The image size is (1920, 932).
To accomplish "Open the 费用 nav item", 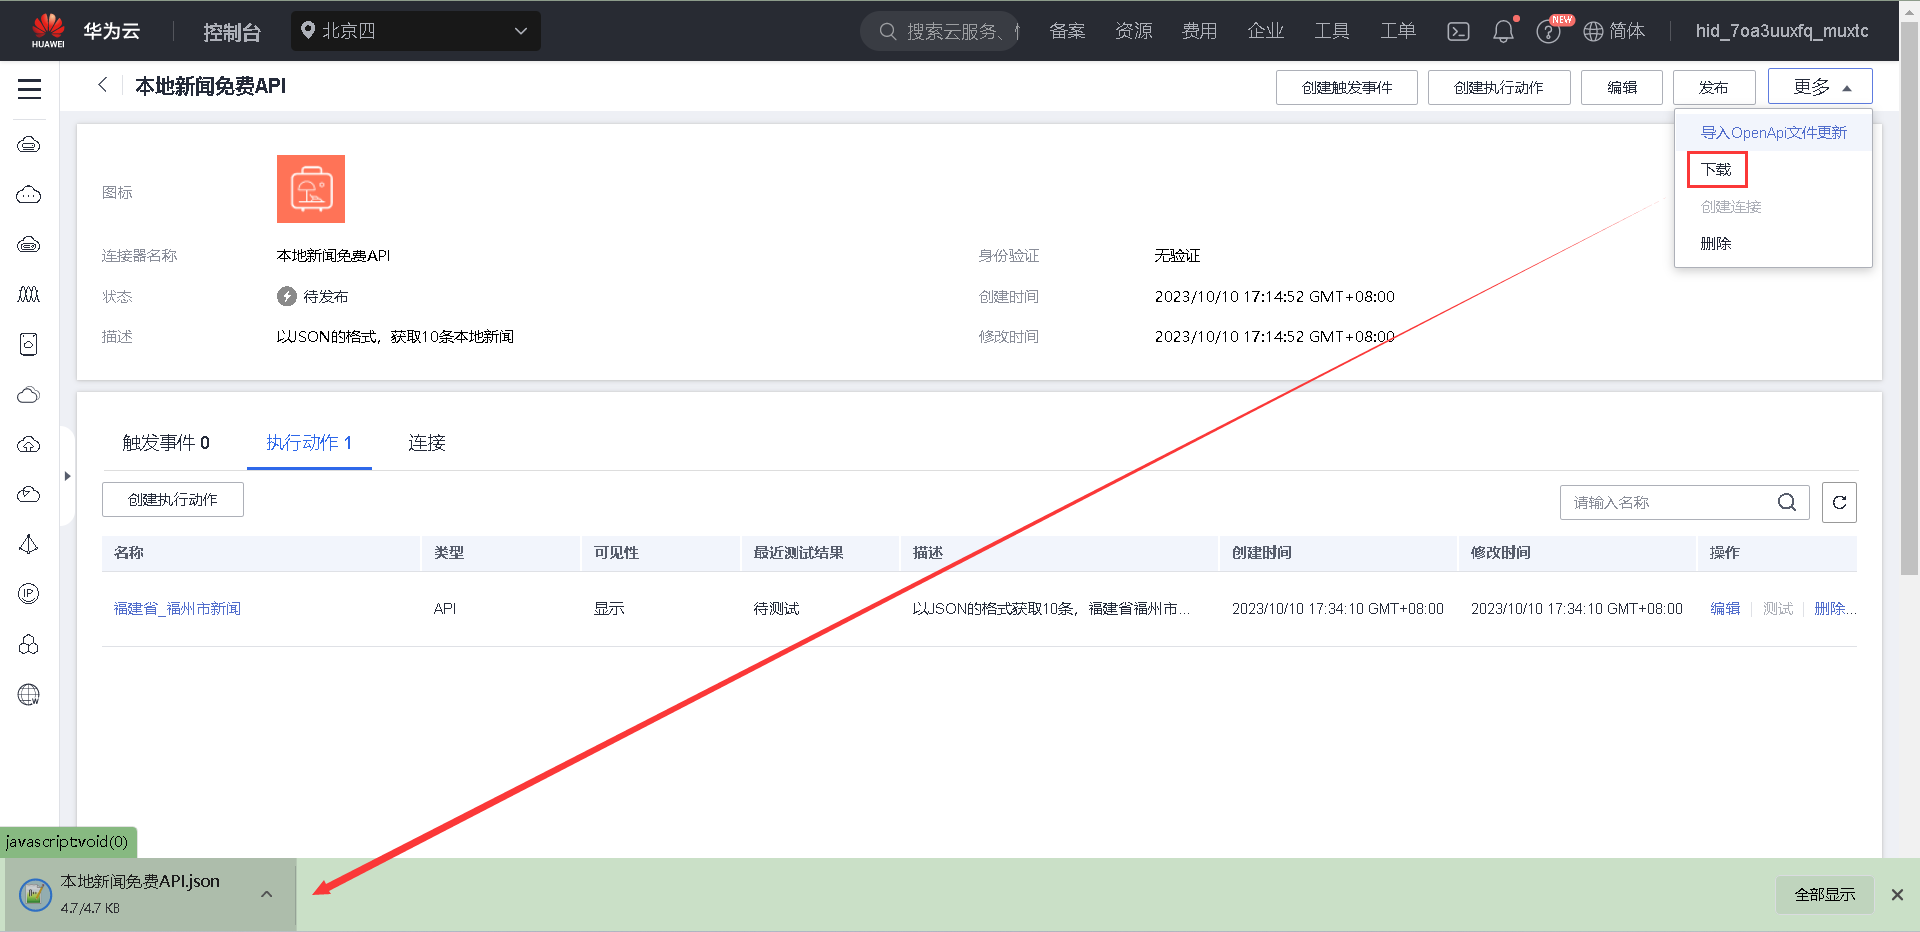I will coord(1200,31).
